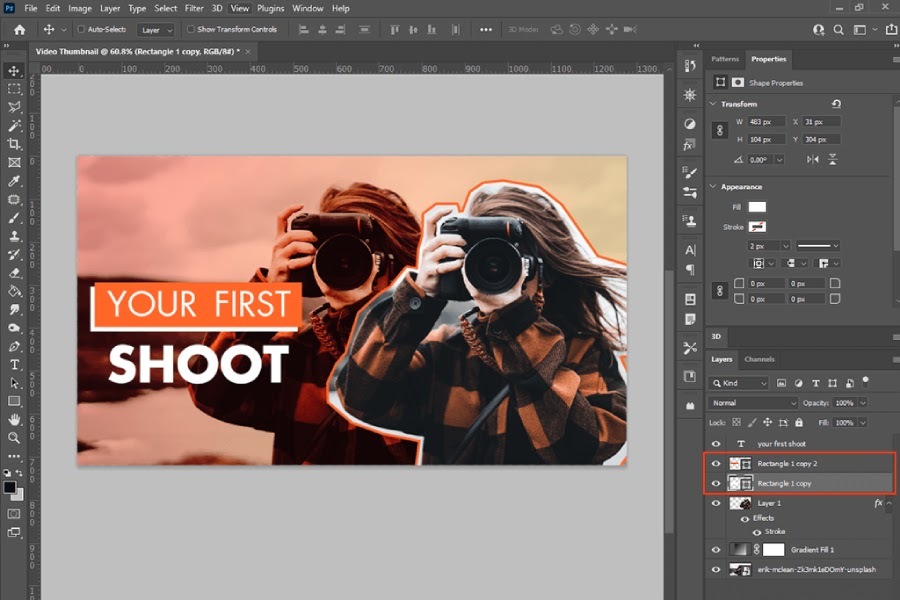Select the Clone Stamp tool

click(14, 236)
